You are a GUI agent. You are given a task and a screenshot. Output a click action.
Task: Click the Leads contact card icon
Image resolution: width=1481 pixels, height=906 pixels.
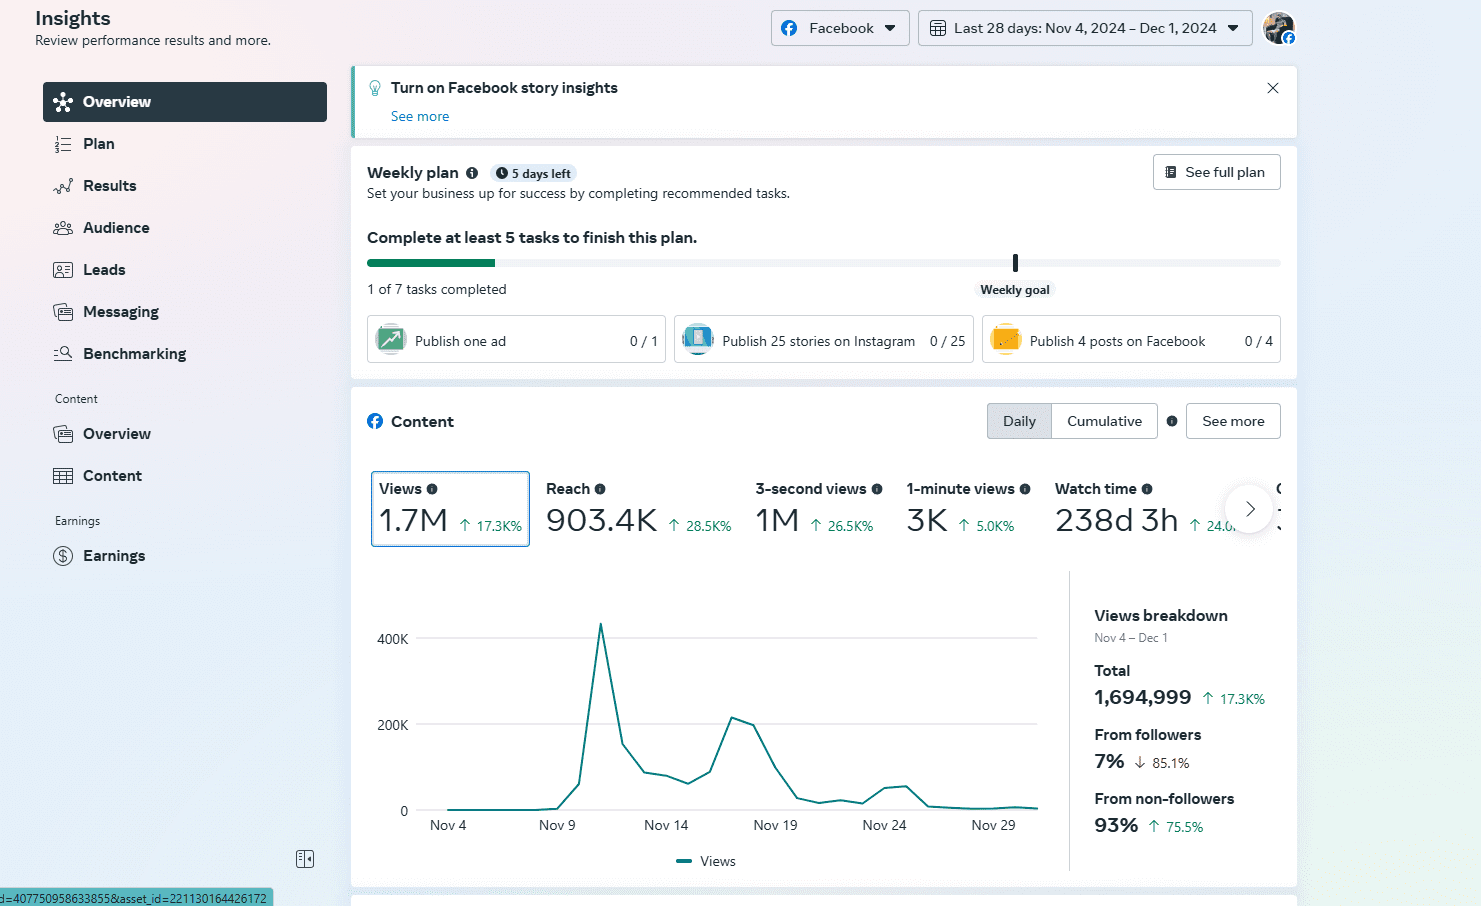click(x=63, y=270)
